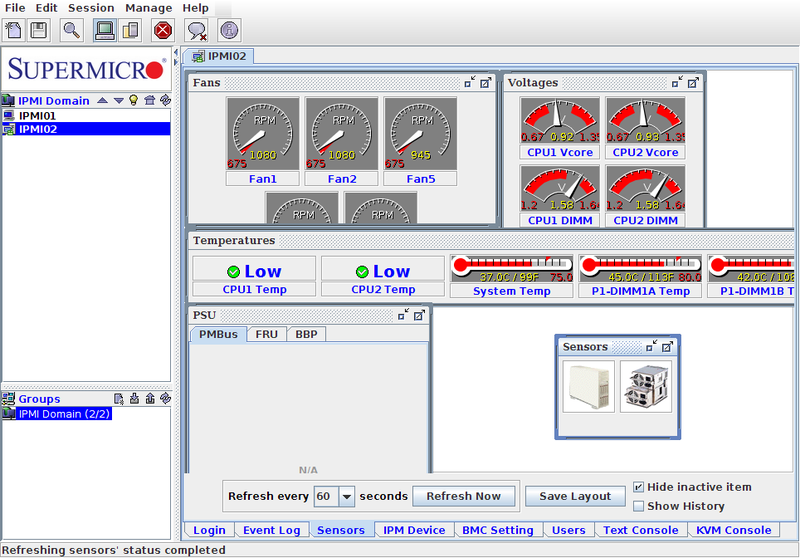Click the Groups import down-arrow icon

coord(134,398)
